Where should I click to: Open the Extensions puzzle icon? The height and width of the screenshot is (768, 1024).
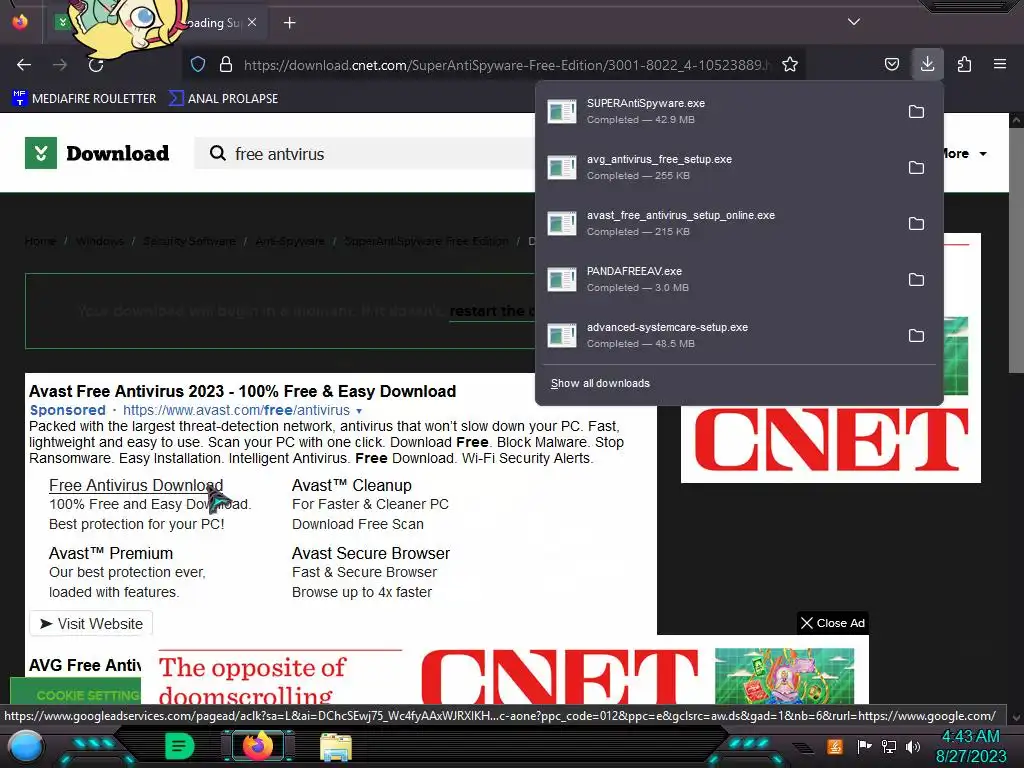pos(964,64)
